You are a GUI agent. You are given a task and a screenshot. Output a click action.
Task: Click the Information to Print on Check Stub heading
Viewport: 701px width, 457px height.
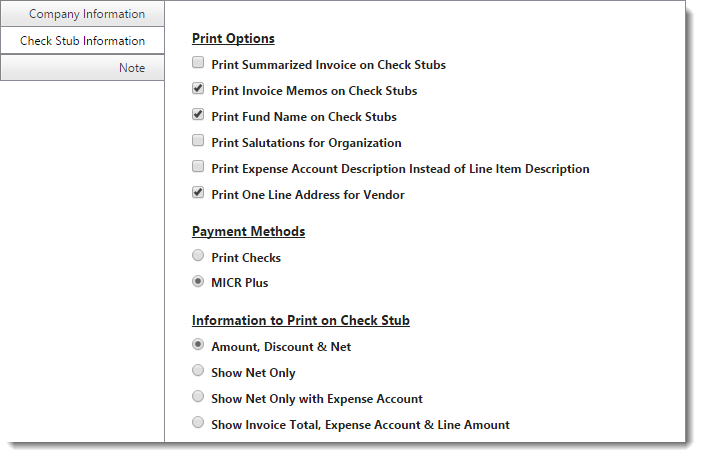(x=300, y=321)
